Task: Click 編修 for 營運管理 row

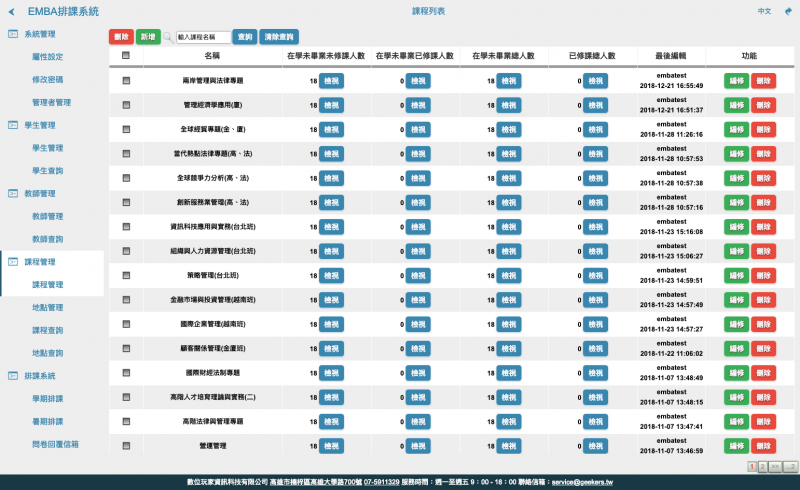Action: [736, 446]
